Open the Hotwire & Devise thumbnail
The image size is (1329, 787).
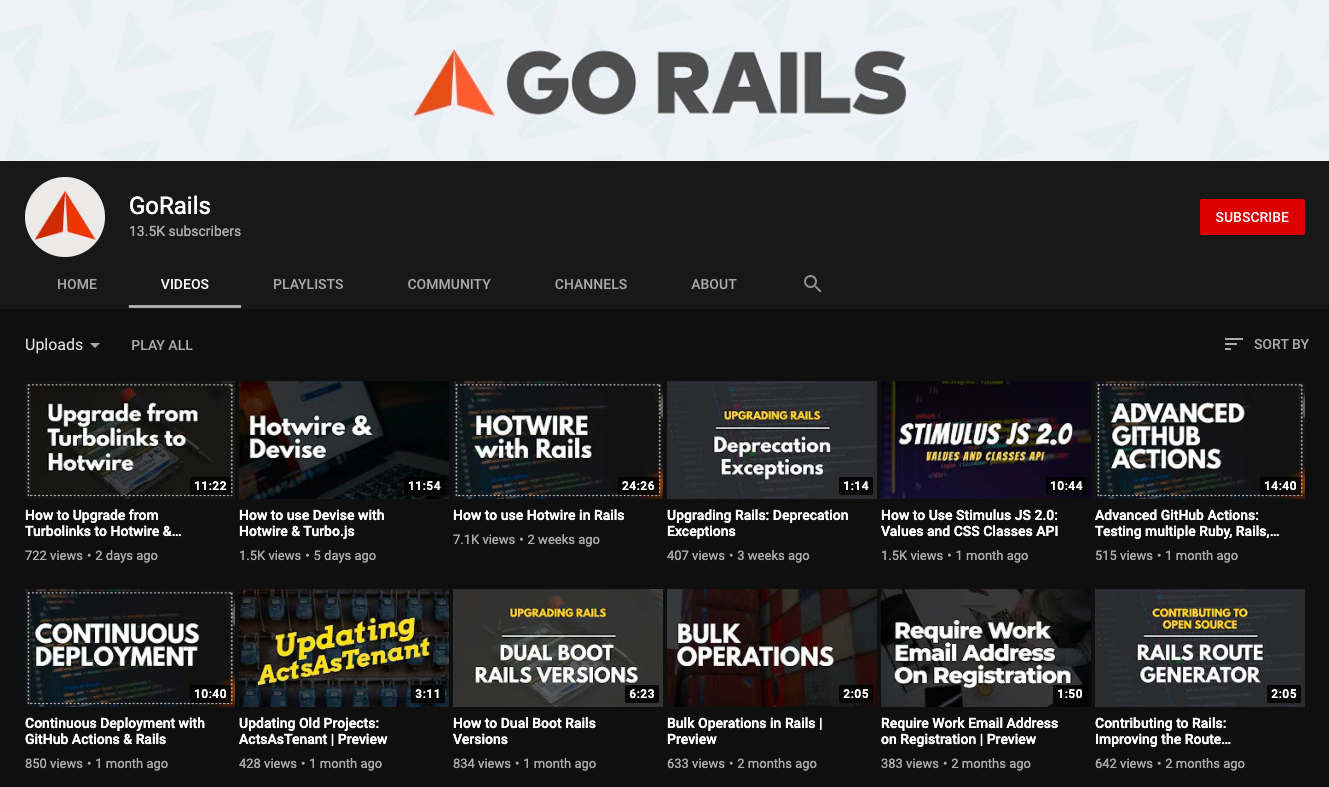tap(344, 440)
